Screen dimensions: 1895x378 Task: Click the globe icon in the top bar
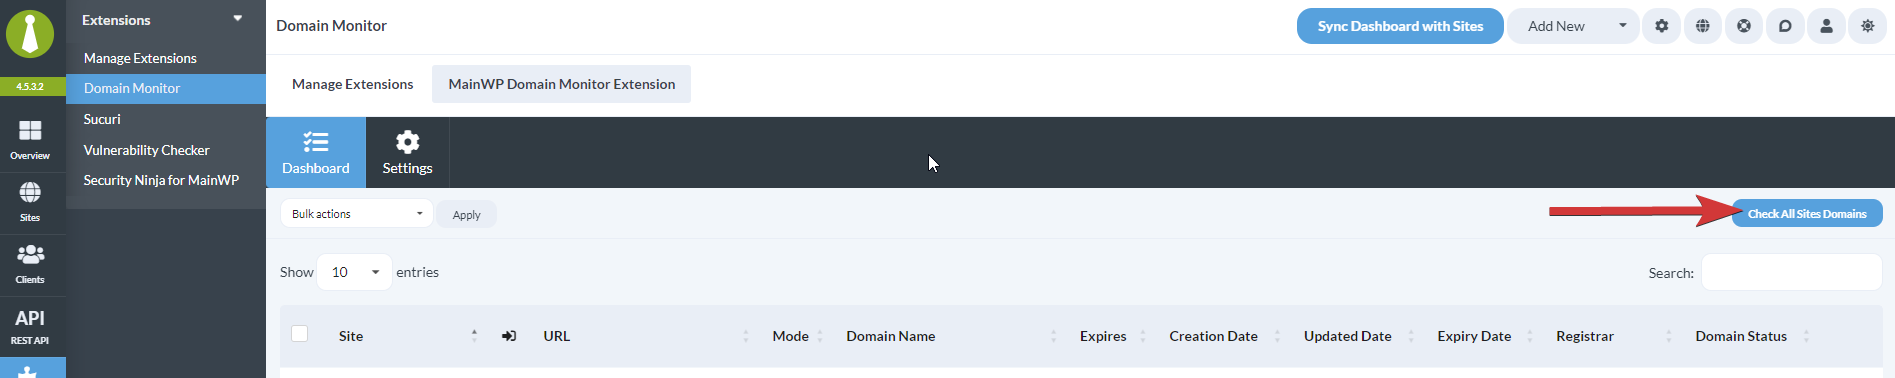(x=1702, y=26)
